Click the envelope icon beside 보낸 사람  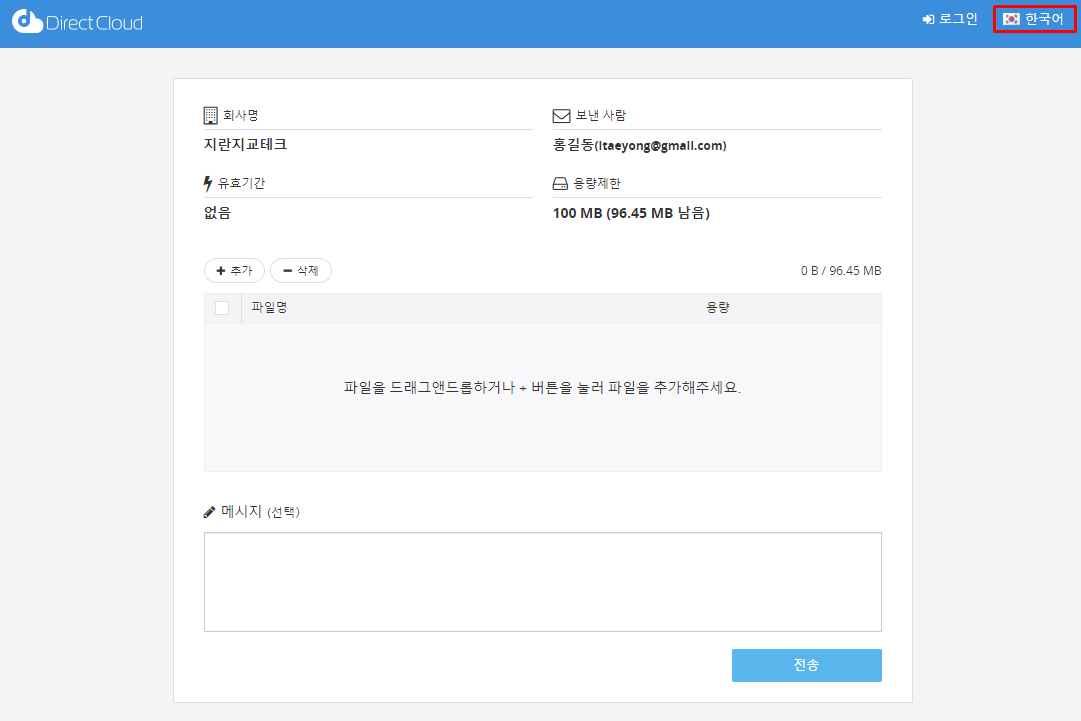(x=561, y=116)
